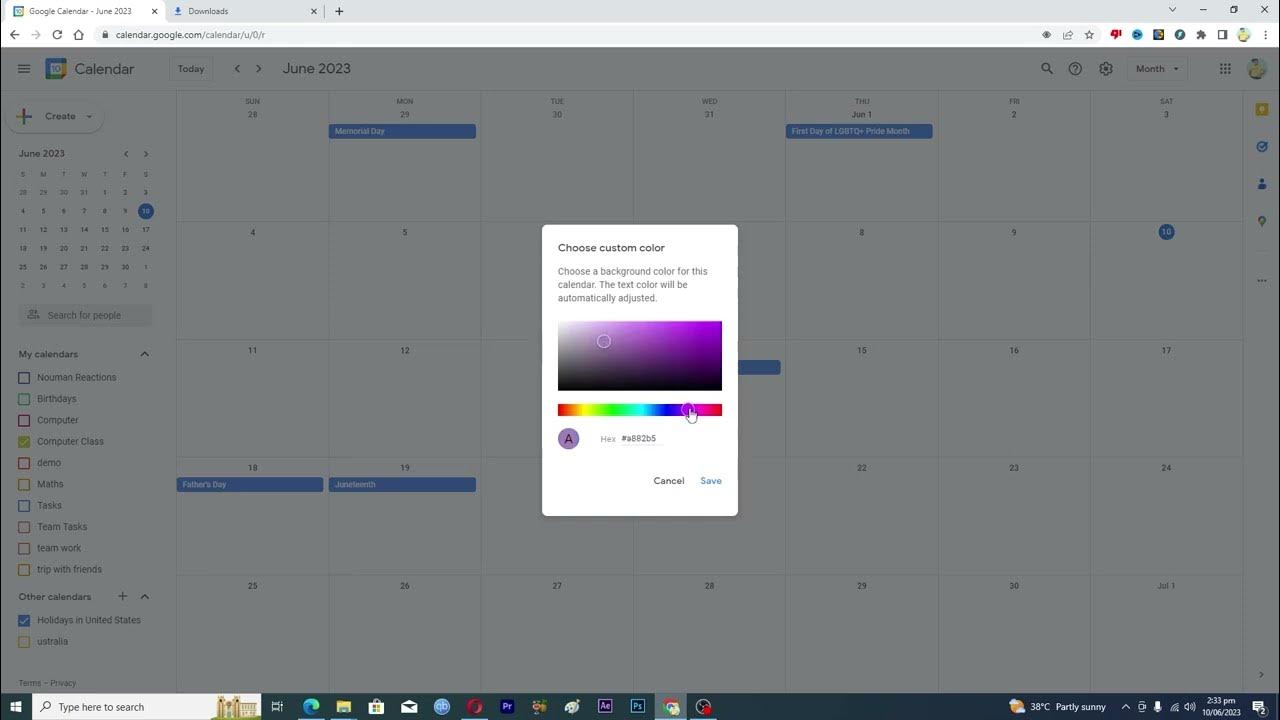Uncheck the Computer Class calendar
This screenshot has width=1280, height=720.
tap(24, 442)
